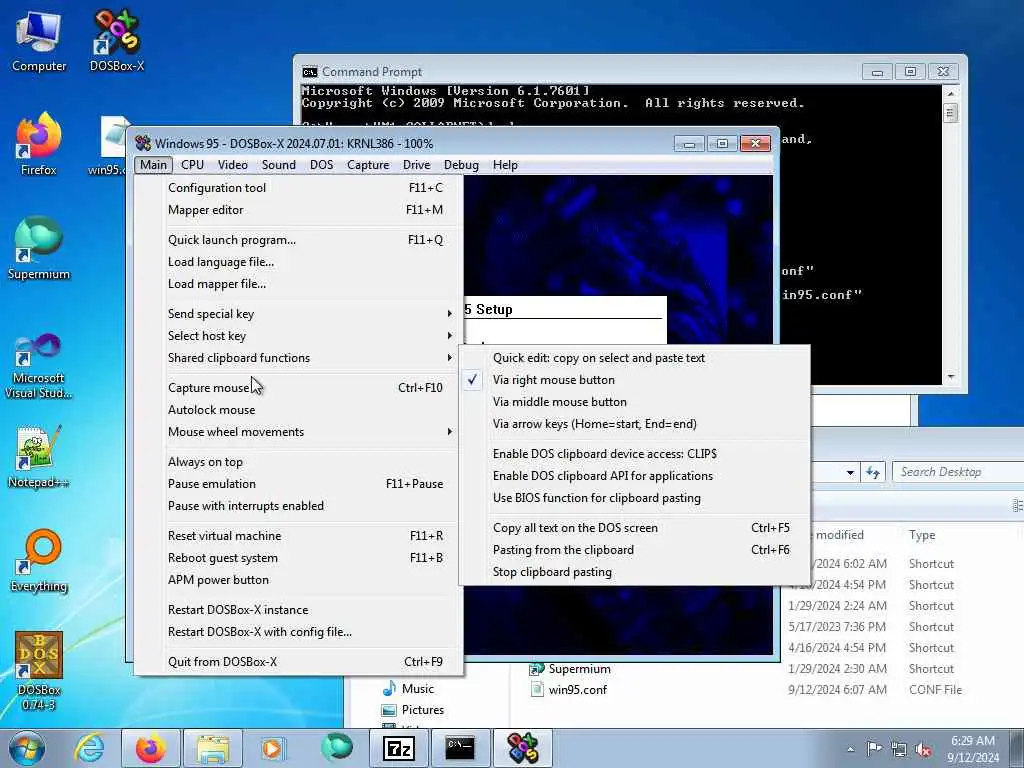Screen dimensions: 1024x768
Task: Click the muted volume tray icon
Action: click(923, 749)
